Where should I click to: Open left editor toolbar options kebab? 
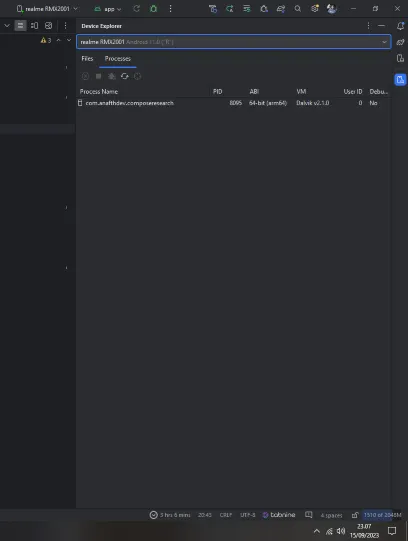(x=65, y=26)
